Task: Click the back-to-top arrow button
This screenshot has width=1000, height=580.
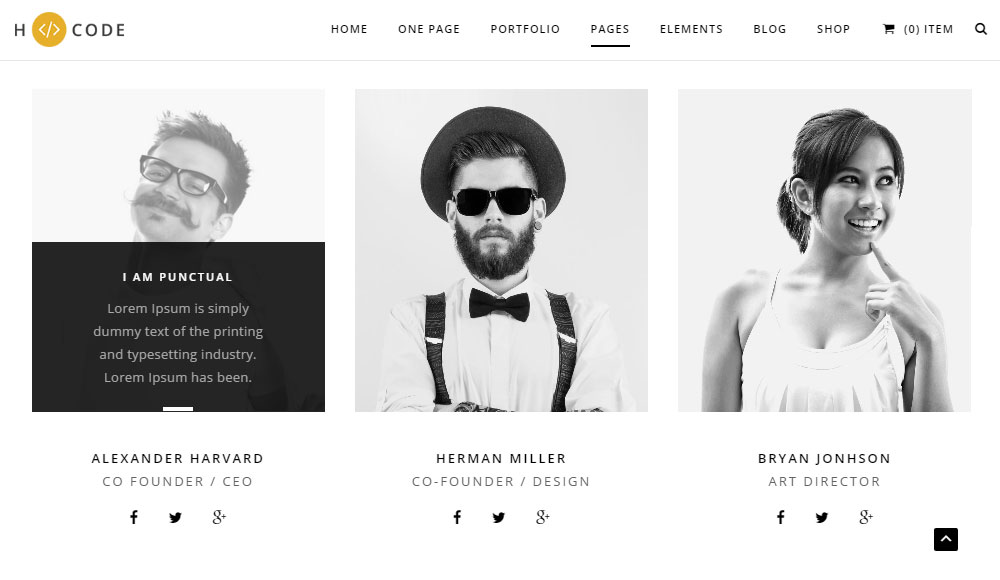Action: 946,539
